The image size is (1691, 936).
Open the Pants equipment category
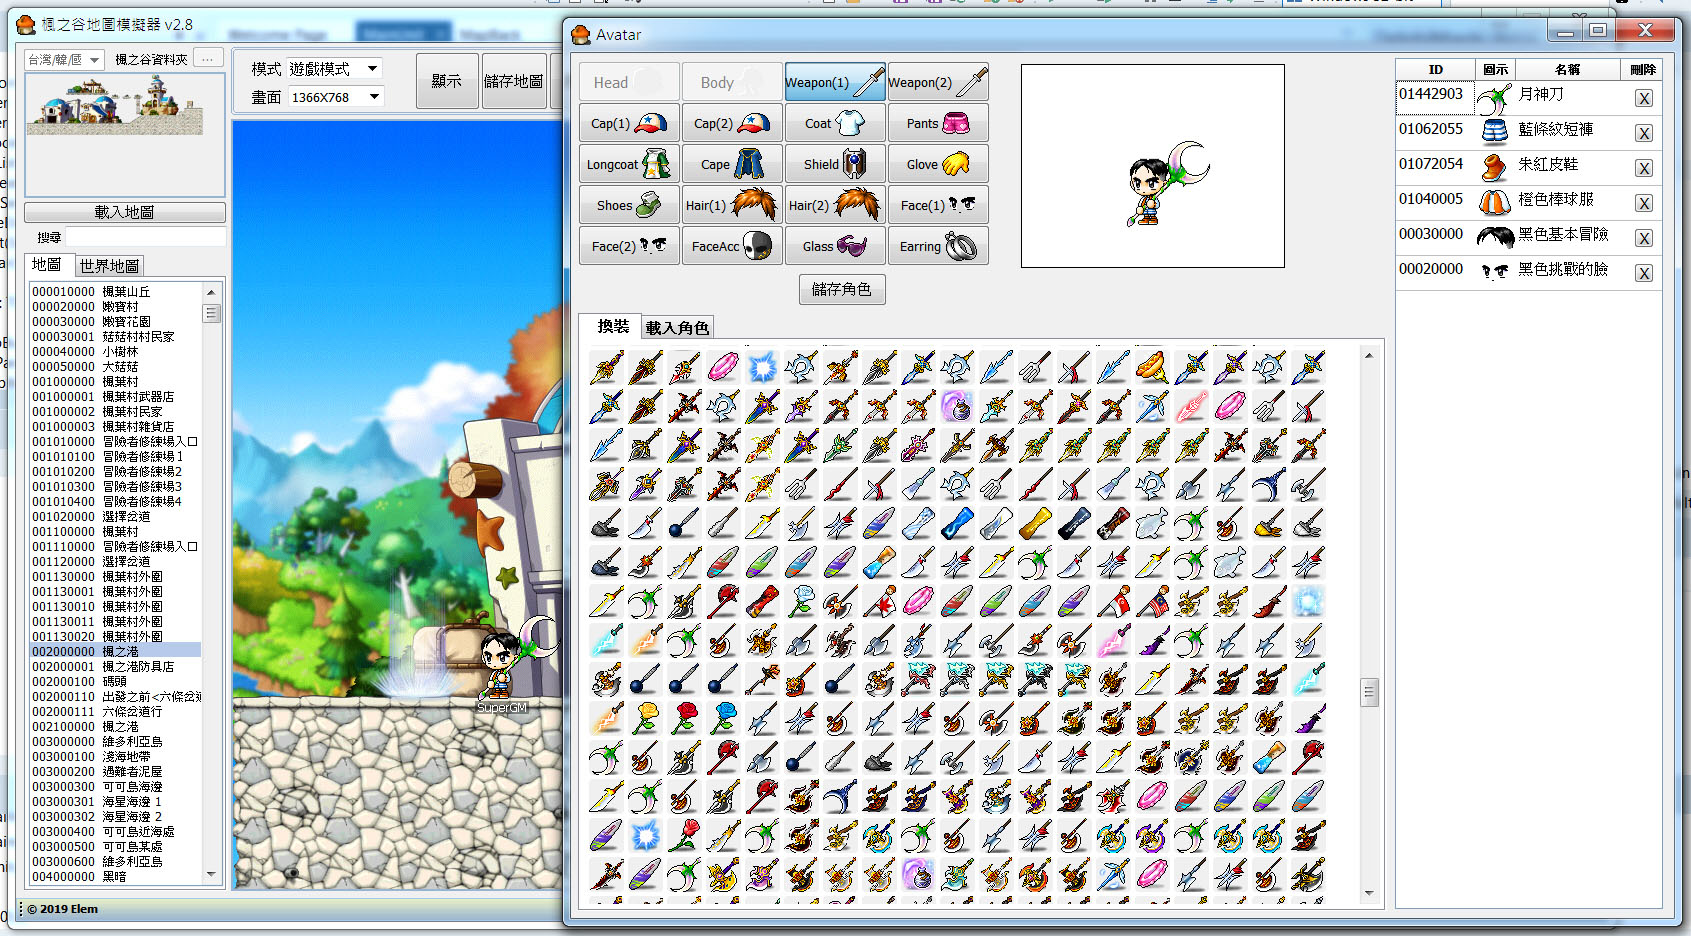[938, 123]
